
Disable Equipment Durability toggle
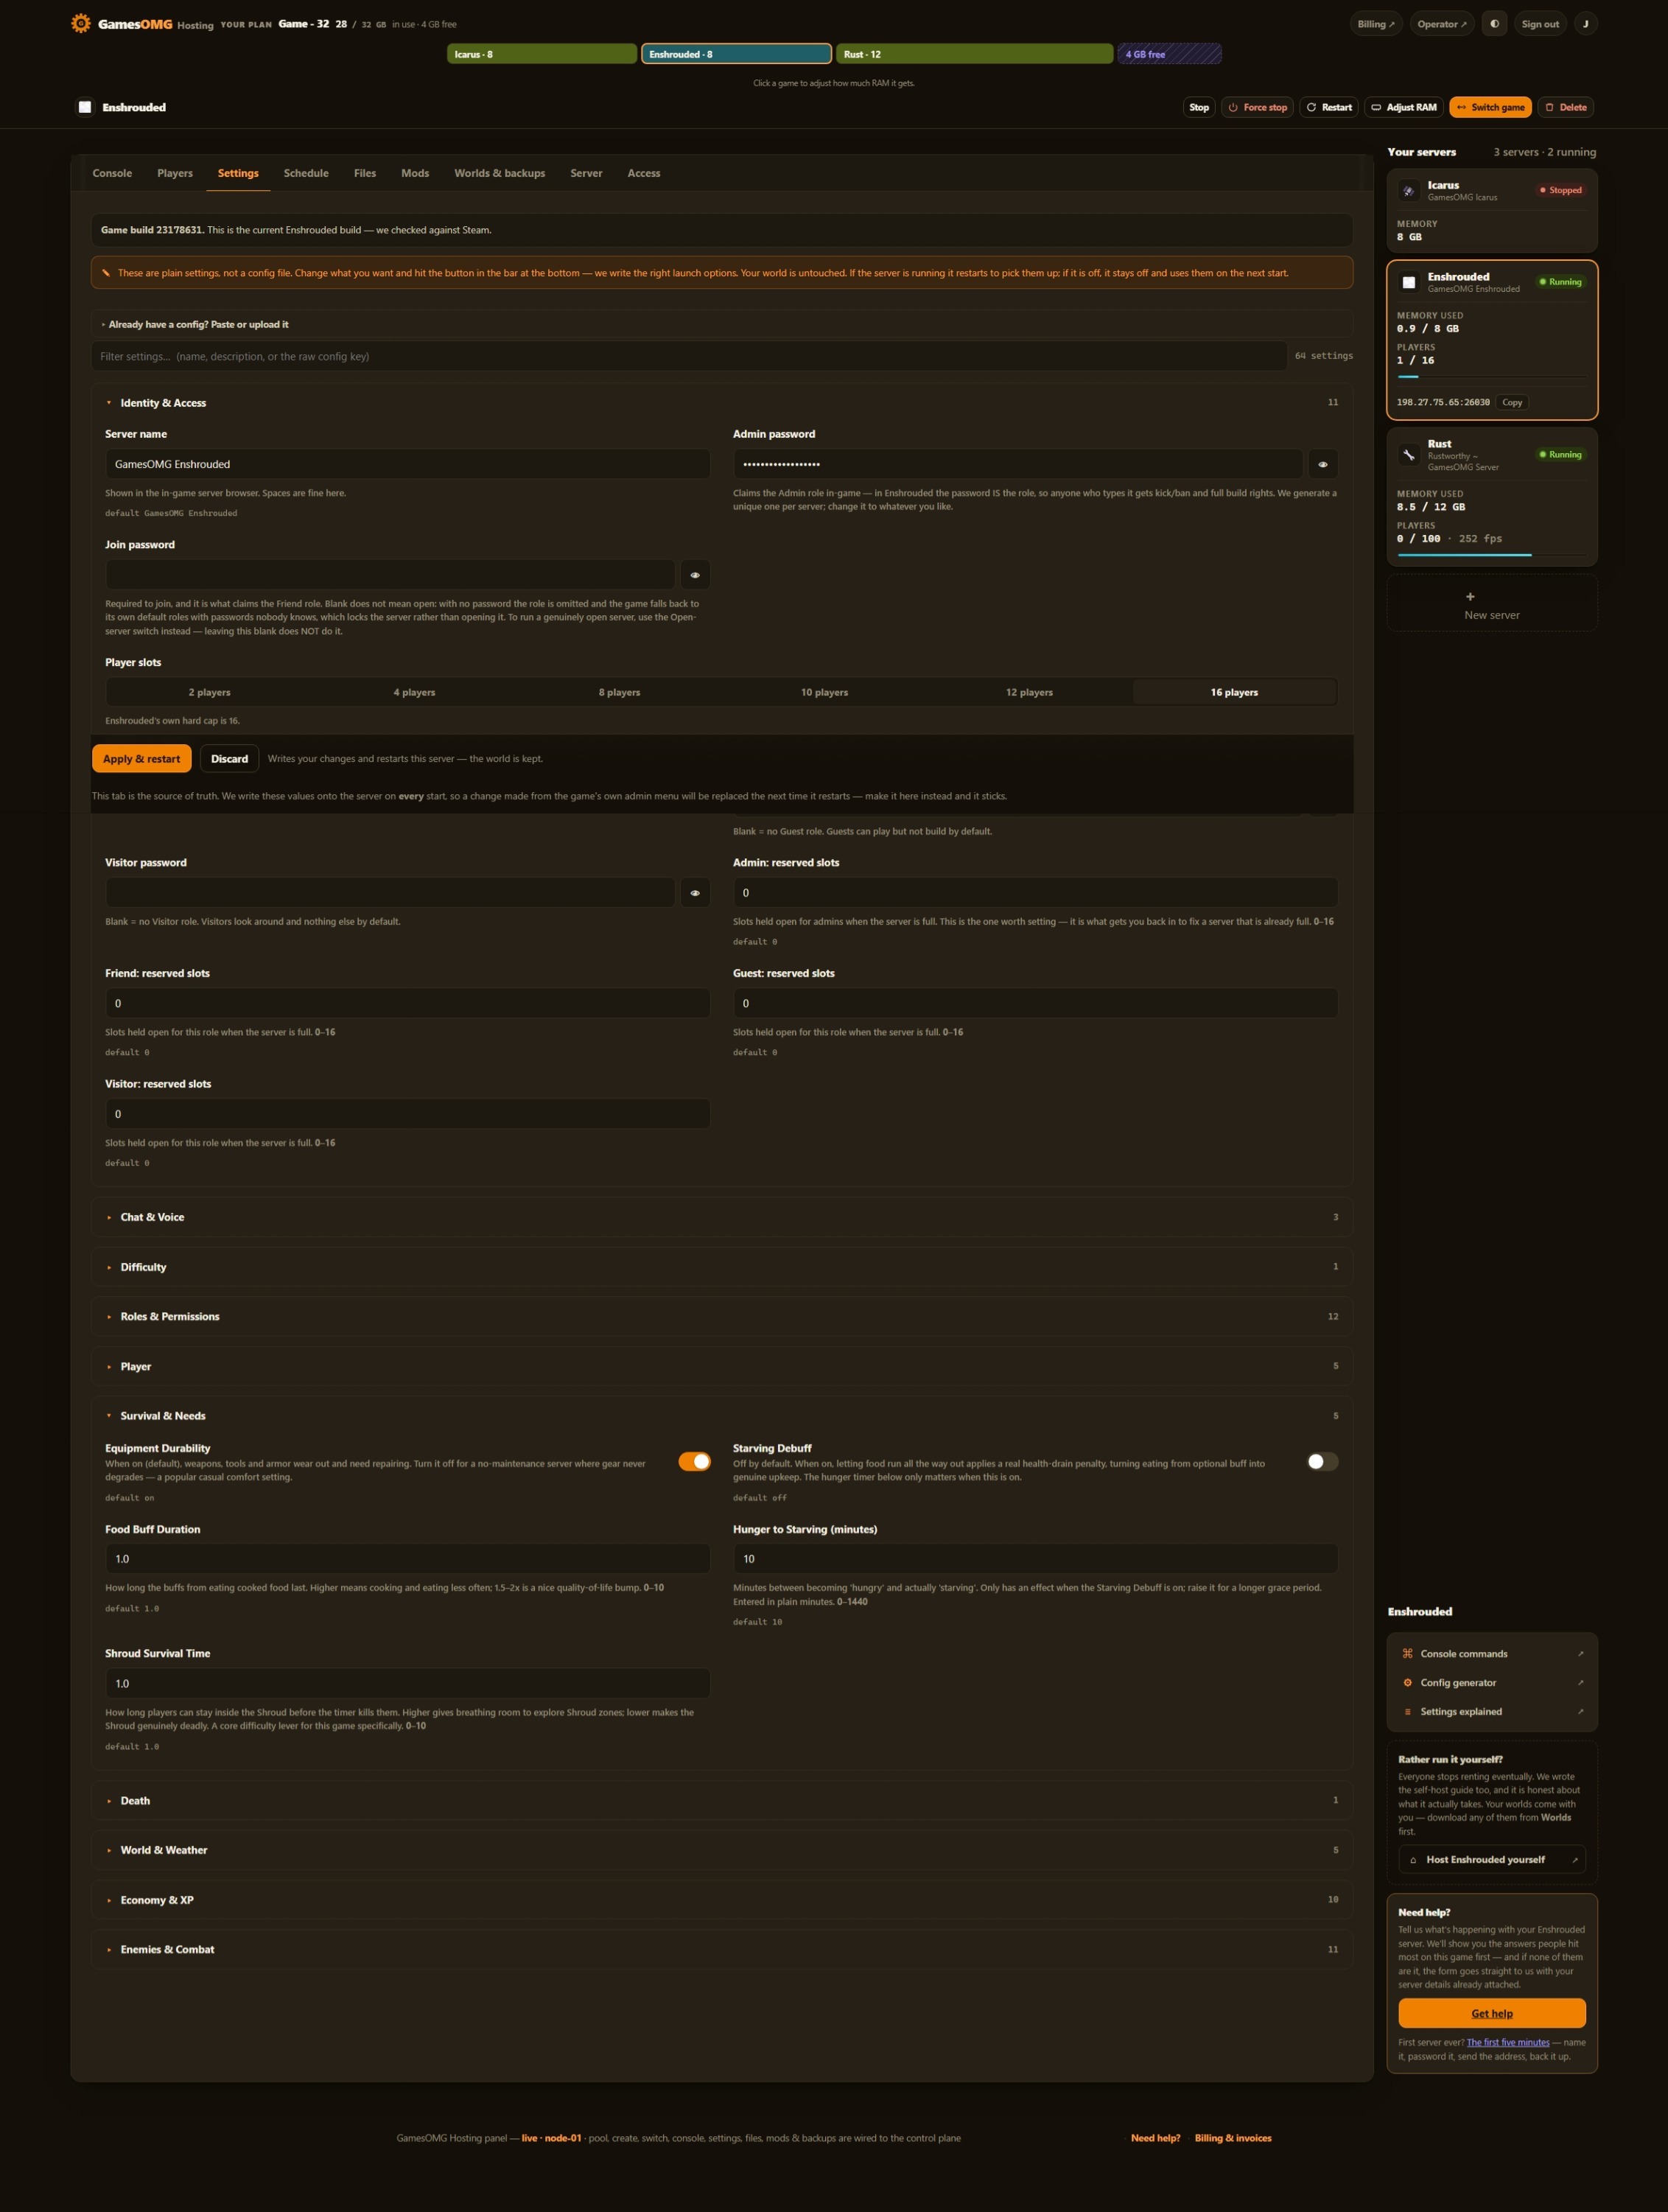pyautogui.click(x=694, y=1462)
